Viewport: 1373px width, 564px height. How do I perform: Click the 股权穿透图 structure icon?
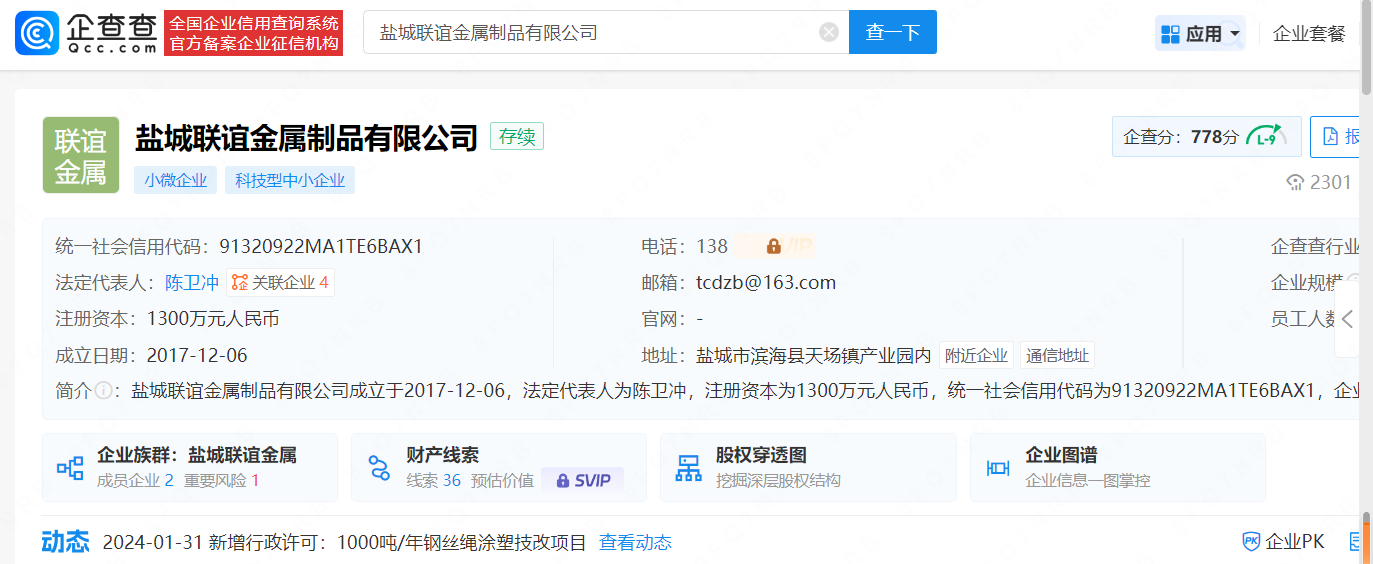tap(688, 467)
